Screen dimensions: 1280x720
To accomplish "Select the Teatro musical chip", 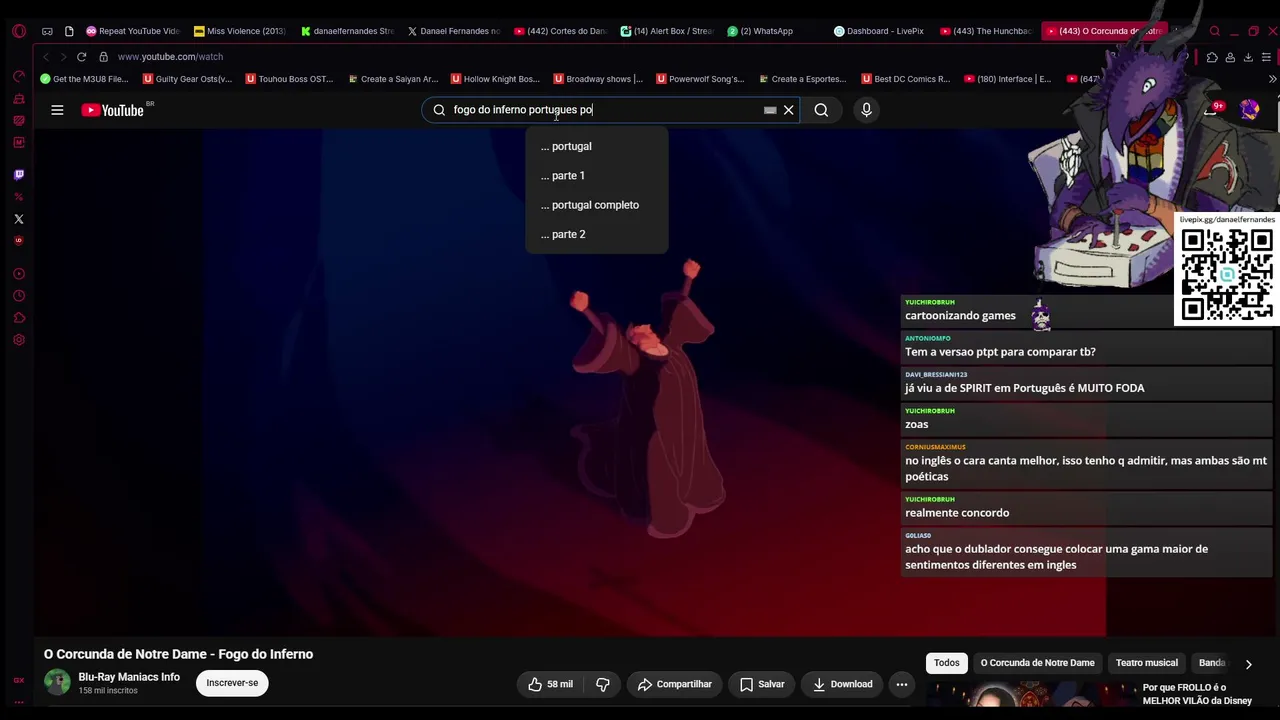I will click(1146, 663).
